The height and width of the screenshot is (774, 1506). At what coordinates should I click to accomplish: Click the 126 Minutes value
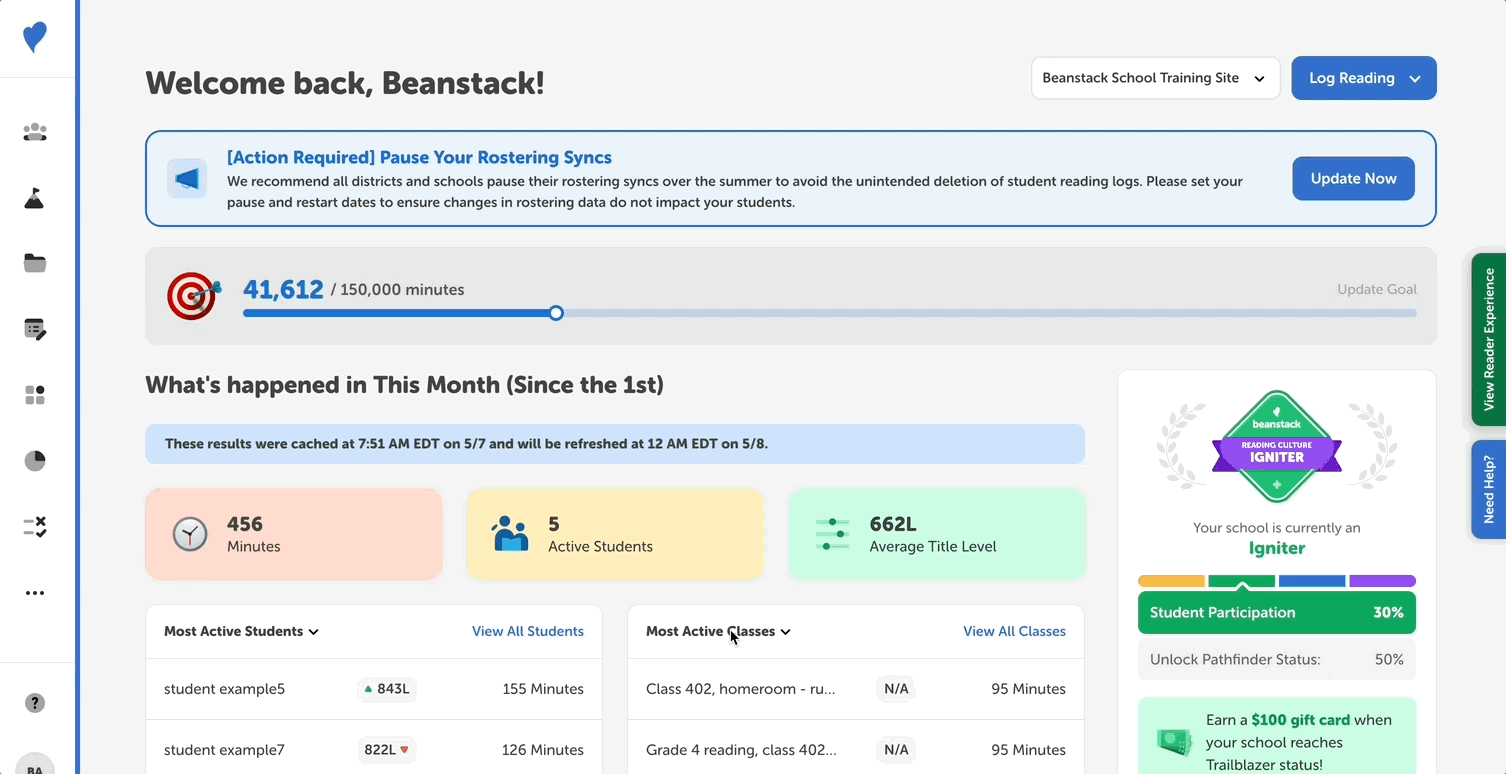click(543, 750)
